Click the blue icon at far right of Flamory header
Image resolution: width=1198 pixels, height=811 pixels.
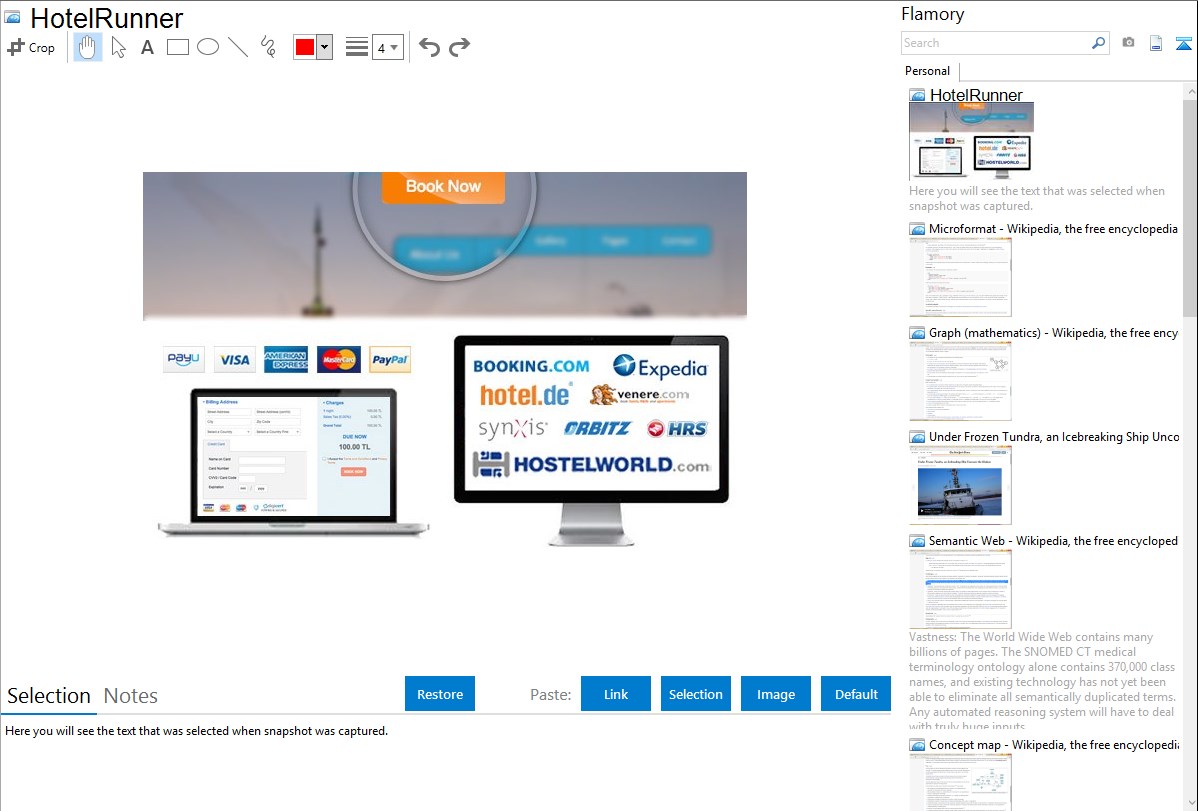click(x=1183, y=43)
